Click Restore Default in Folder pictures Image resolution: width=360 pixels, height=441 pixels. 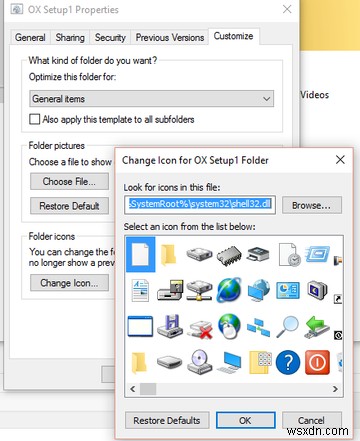69,206
